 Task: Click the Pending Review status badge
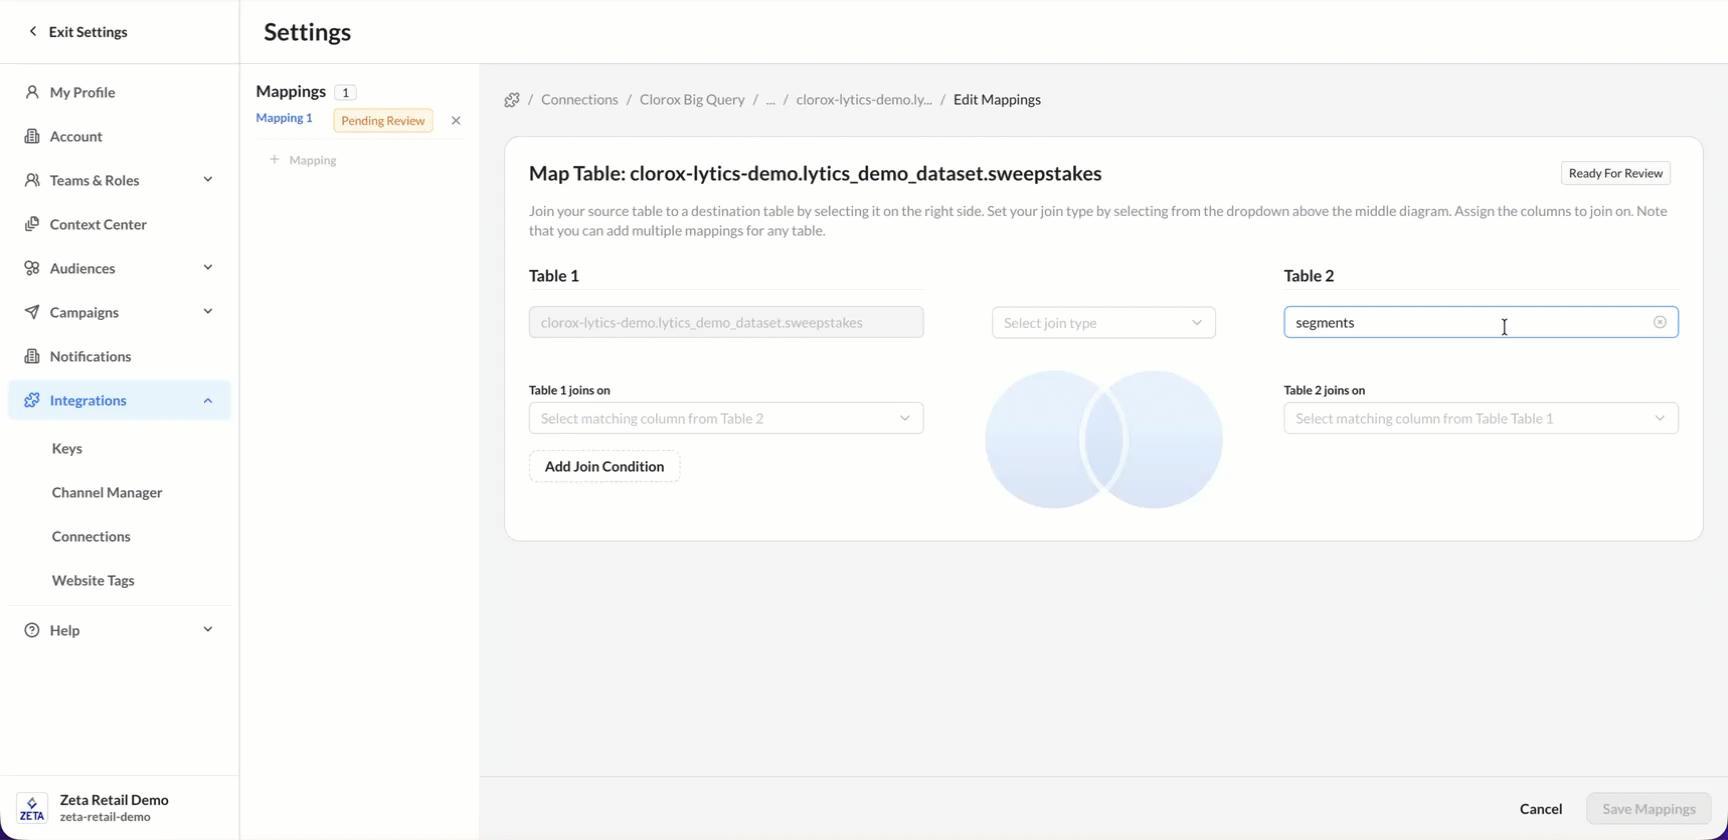coord(383,121)
